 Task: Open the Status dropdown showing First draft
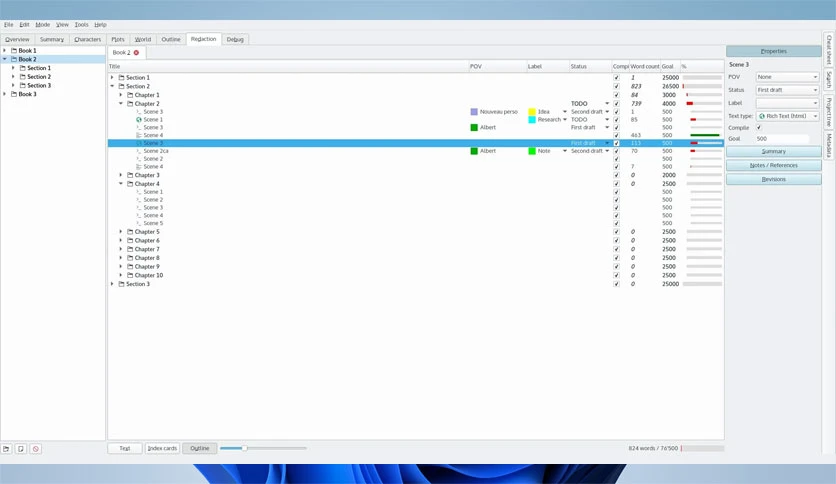click(x=787, y=90)
